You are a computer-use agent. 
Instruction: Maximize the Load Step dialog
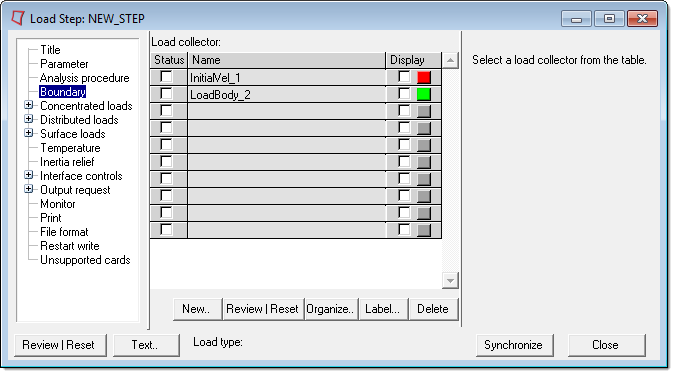[609, 19]
